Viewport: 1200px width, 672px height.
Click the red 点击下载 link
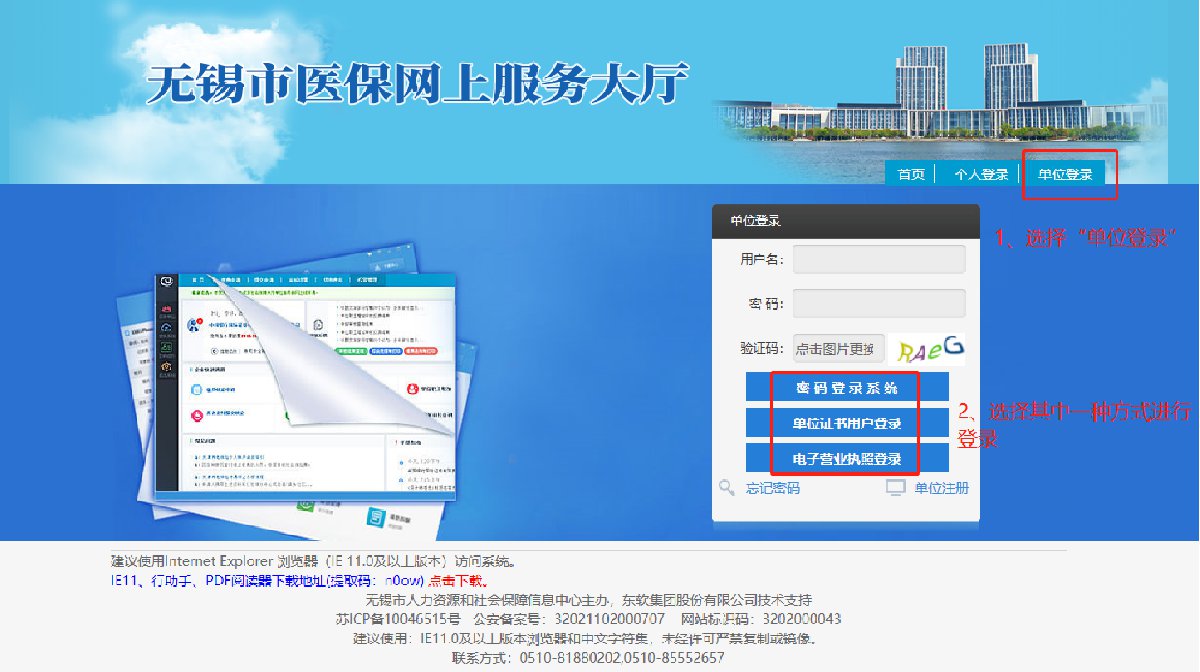458,581
